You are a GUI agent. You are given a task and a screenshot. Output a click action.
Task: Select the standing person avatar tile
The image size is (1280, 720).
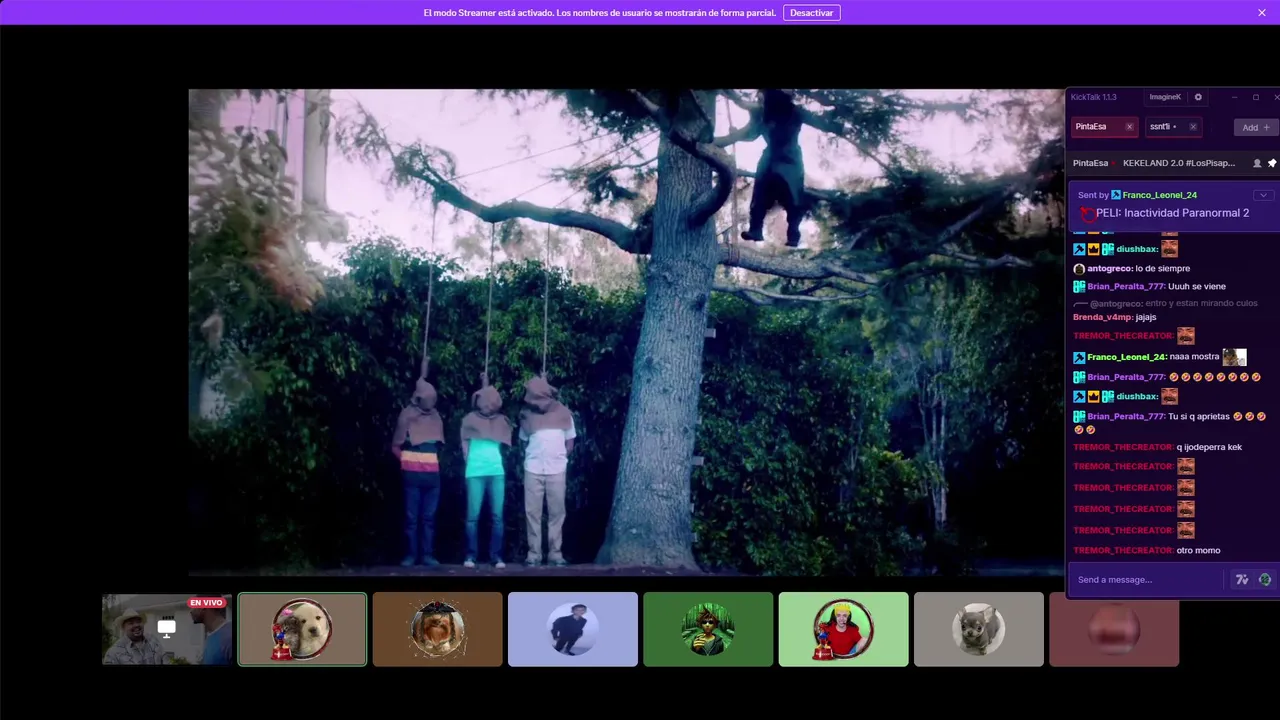(x=573, y=629)
